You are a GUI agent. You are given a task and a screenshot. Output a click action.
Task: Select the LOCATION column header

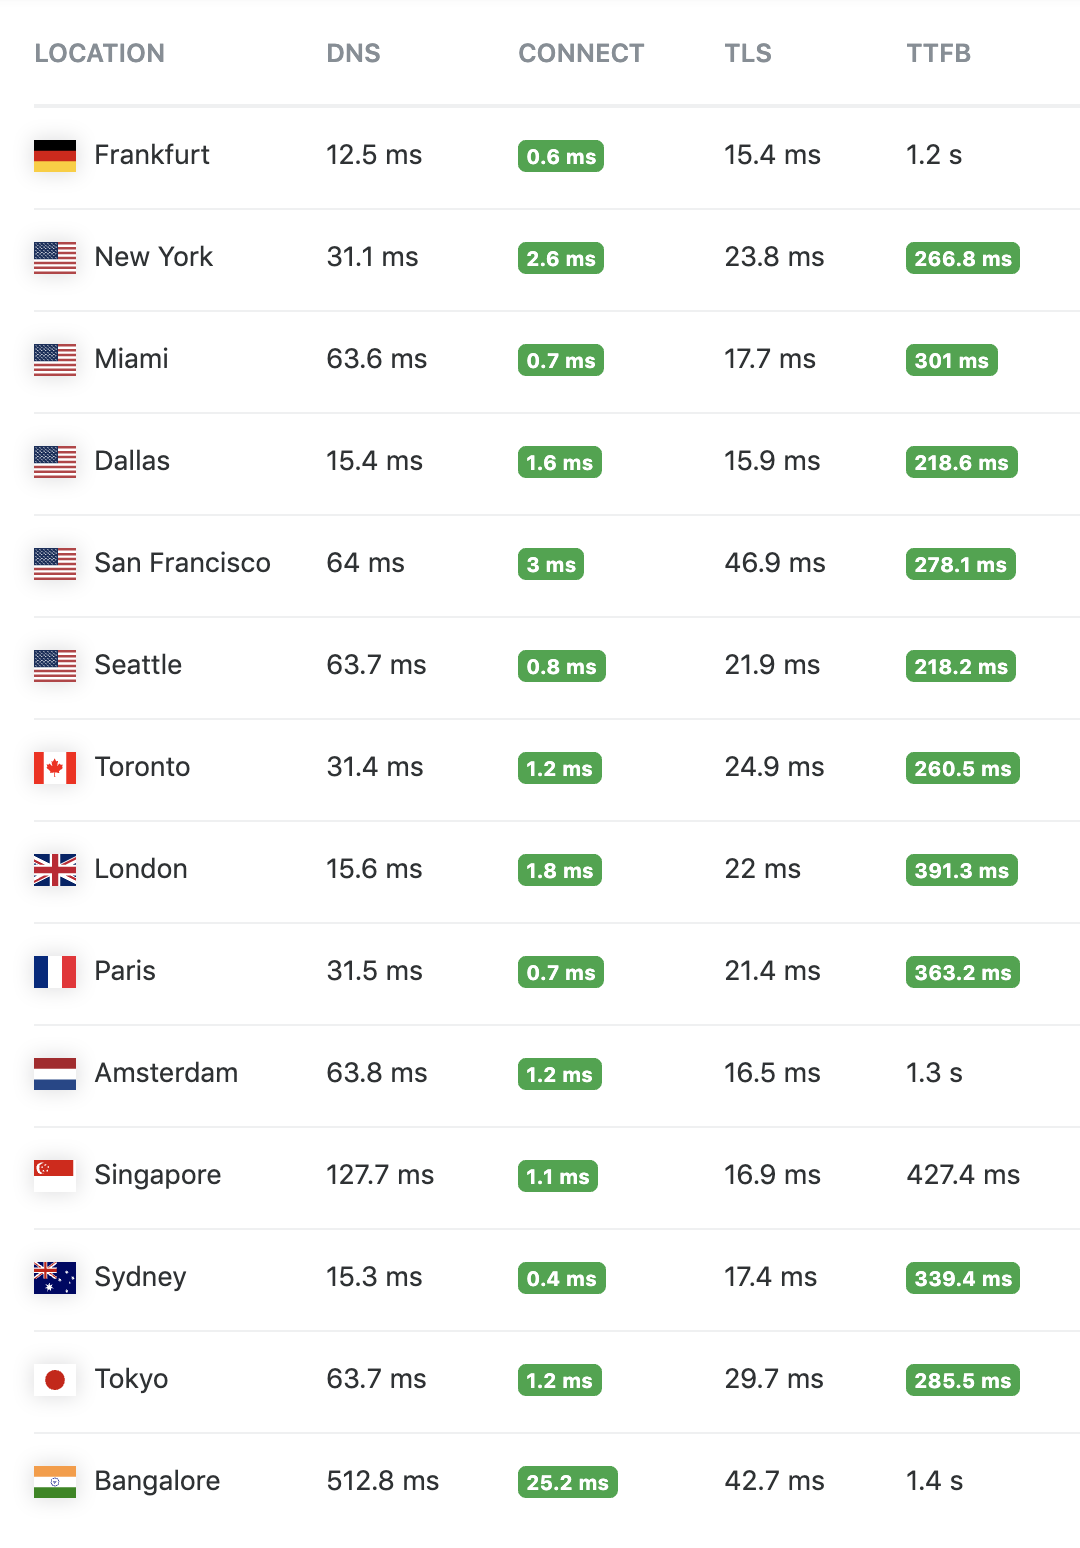pos(100,53)
